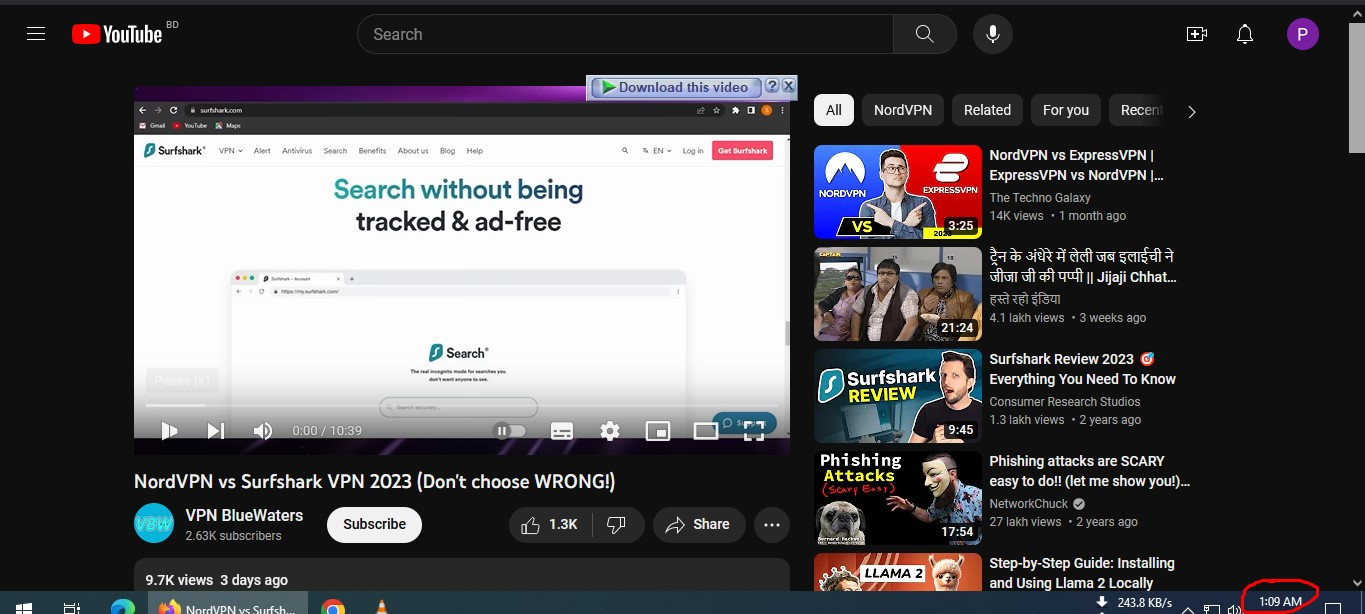The width and height of the screenshot is (1365, 614).
Task: Open NordVPN vs ExpressVPN video title
Action: click(x=1076, y=165)
